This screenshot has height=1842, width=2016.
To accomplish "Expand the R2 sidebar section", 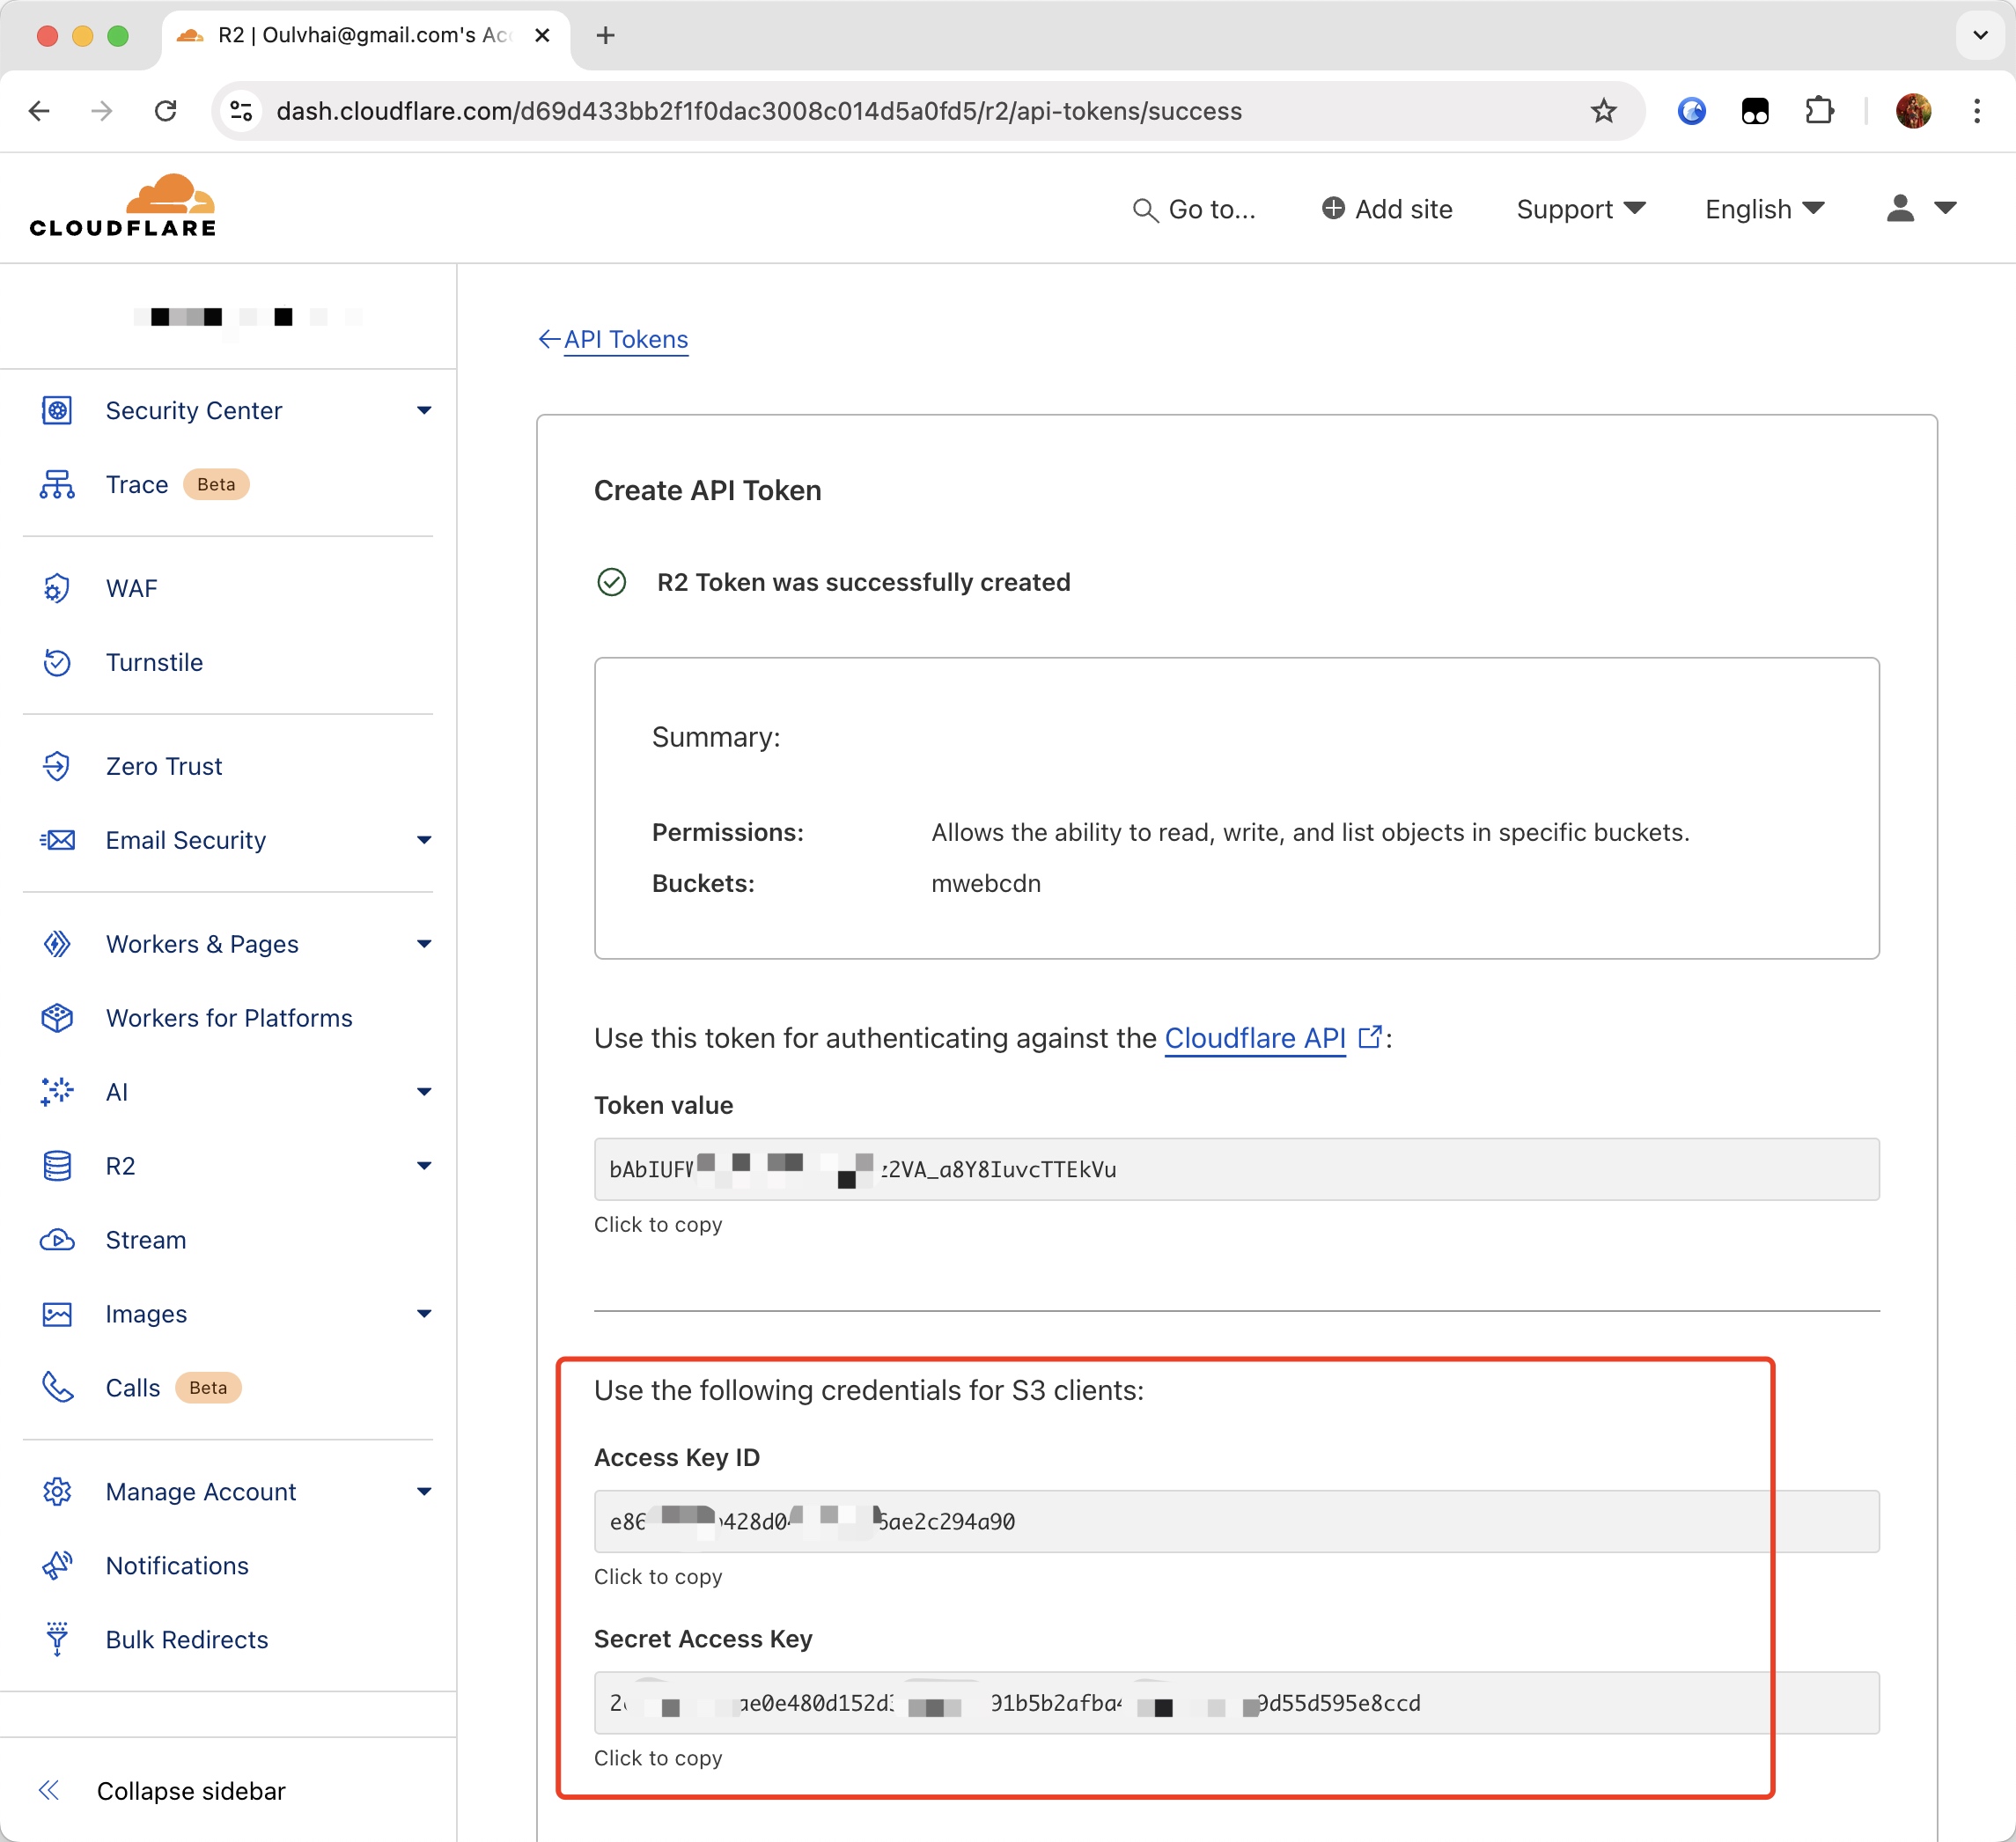I will [x=424, y=1166].
